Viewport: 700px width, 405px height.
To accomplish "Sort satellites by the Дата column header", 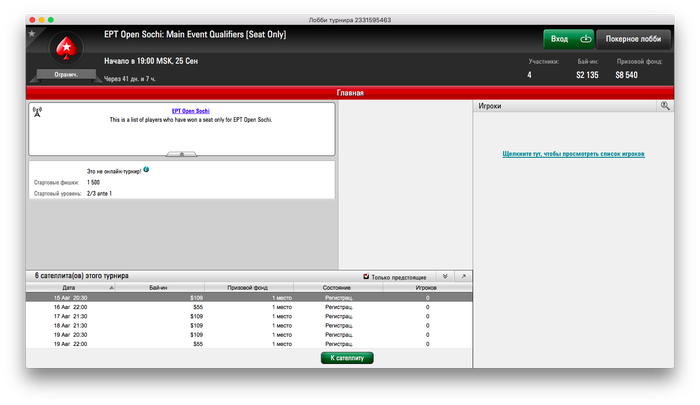I will [x=70, y=288].
